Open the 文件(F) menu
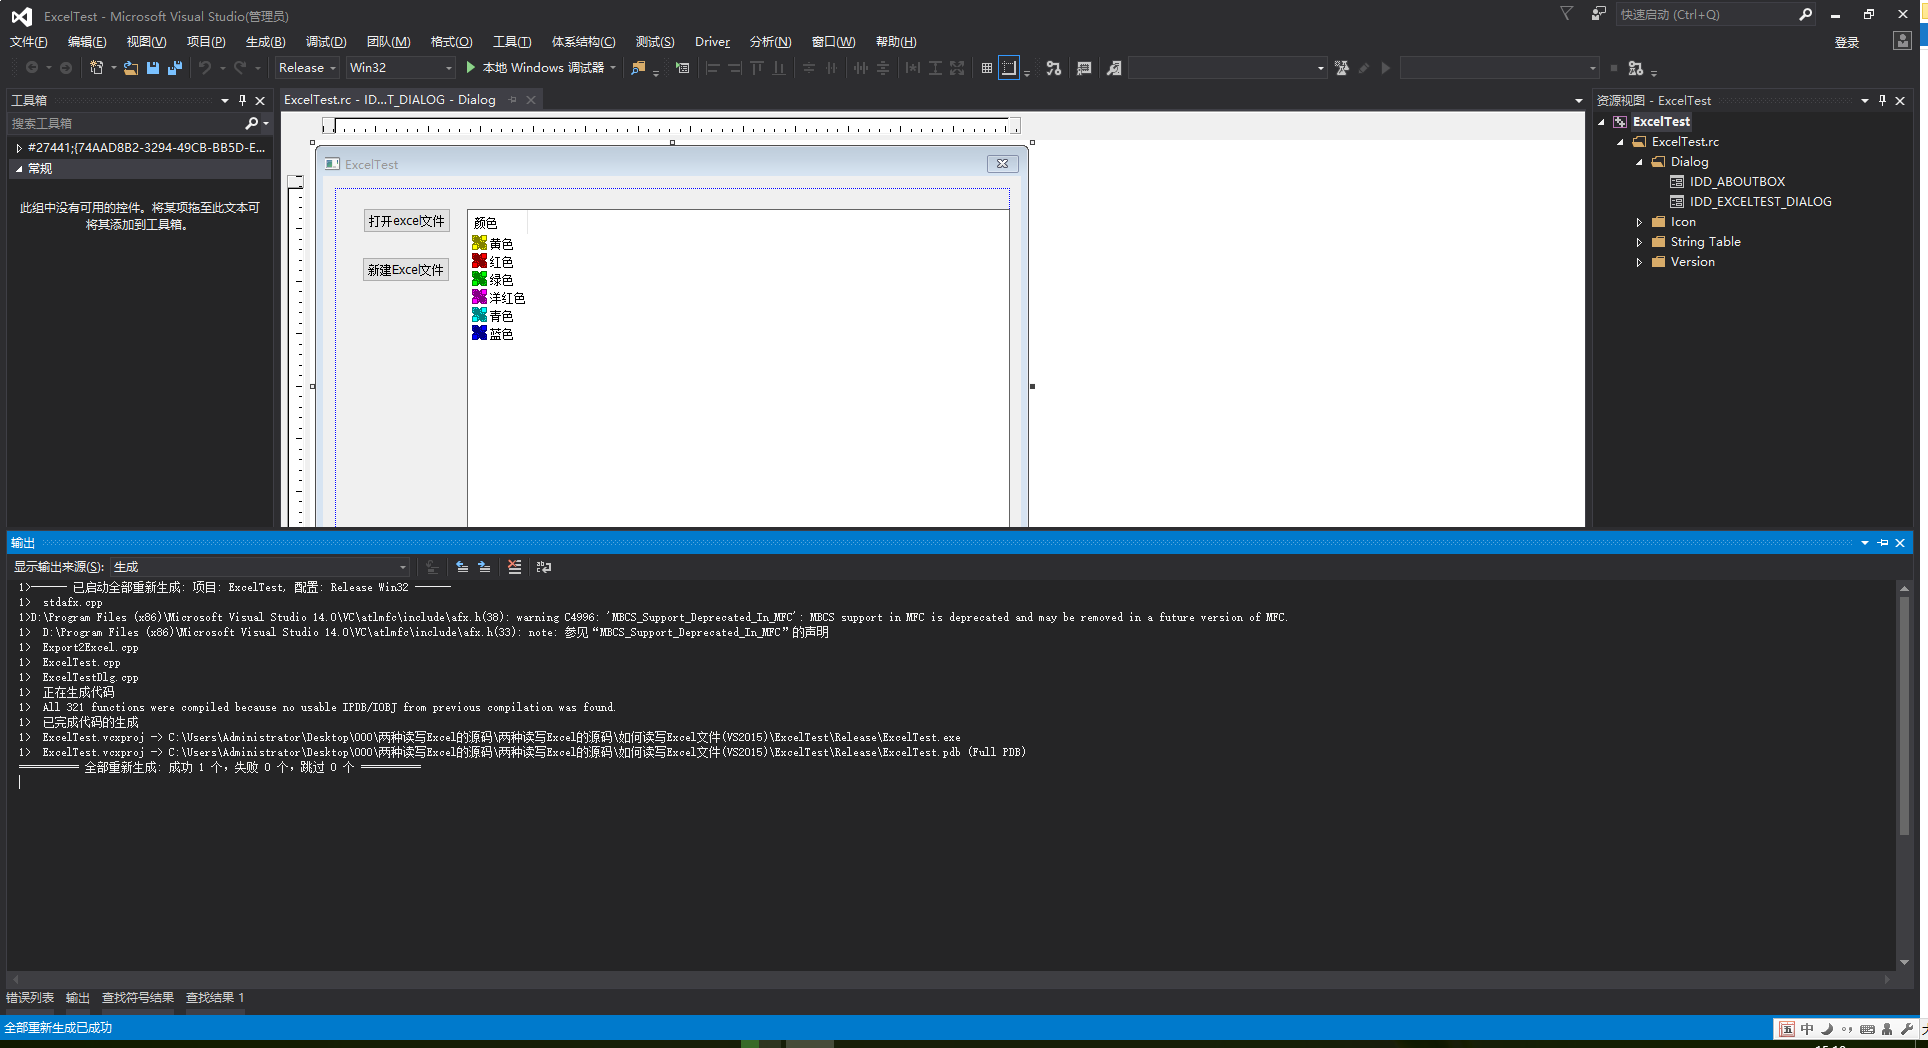This screenshot has width=1928, height=1048. coord(28,41)
